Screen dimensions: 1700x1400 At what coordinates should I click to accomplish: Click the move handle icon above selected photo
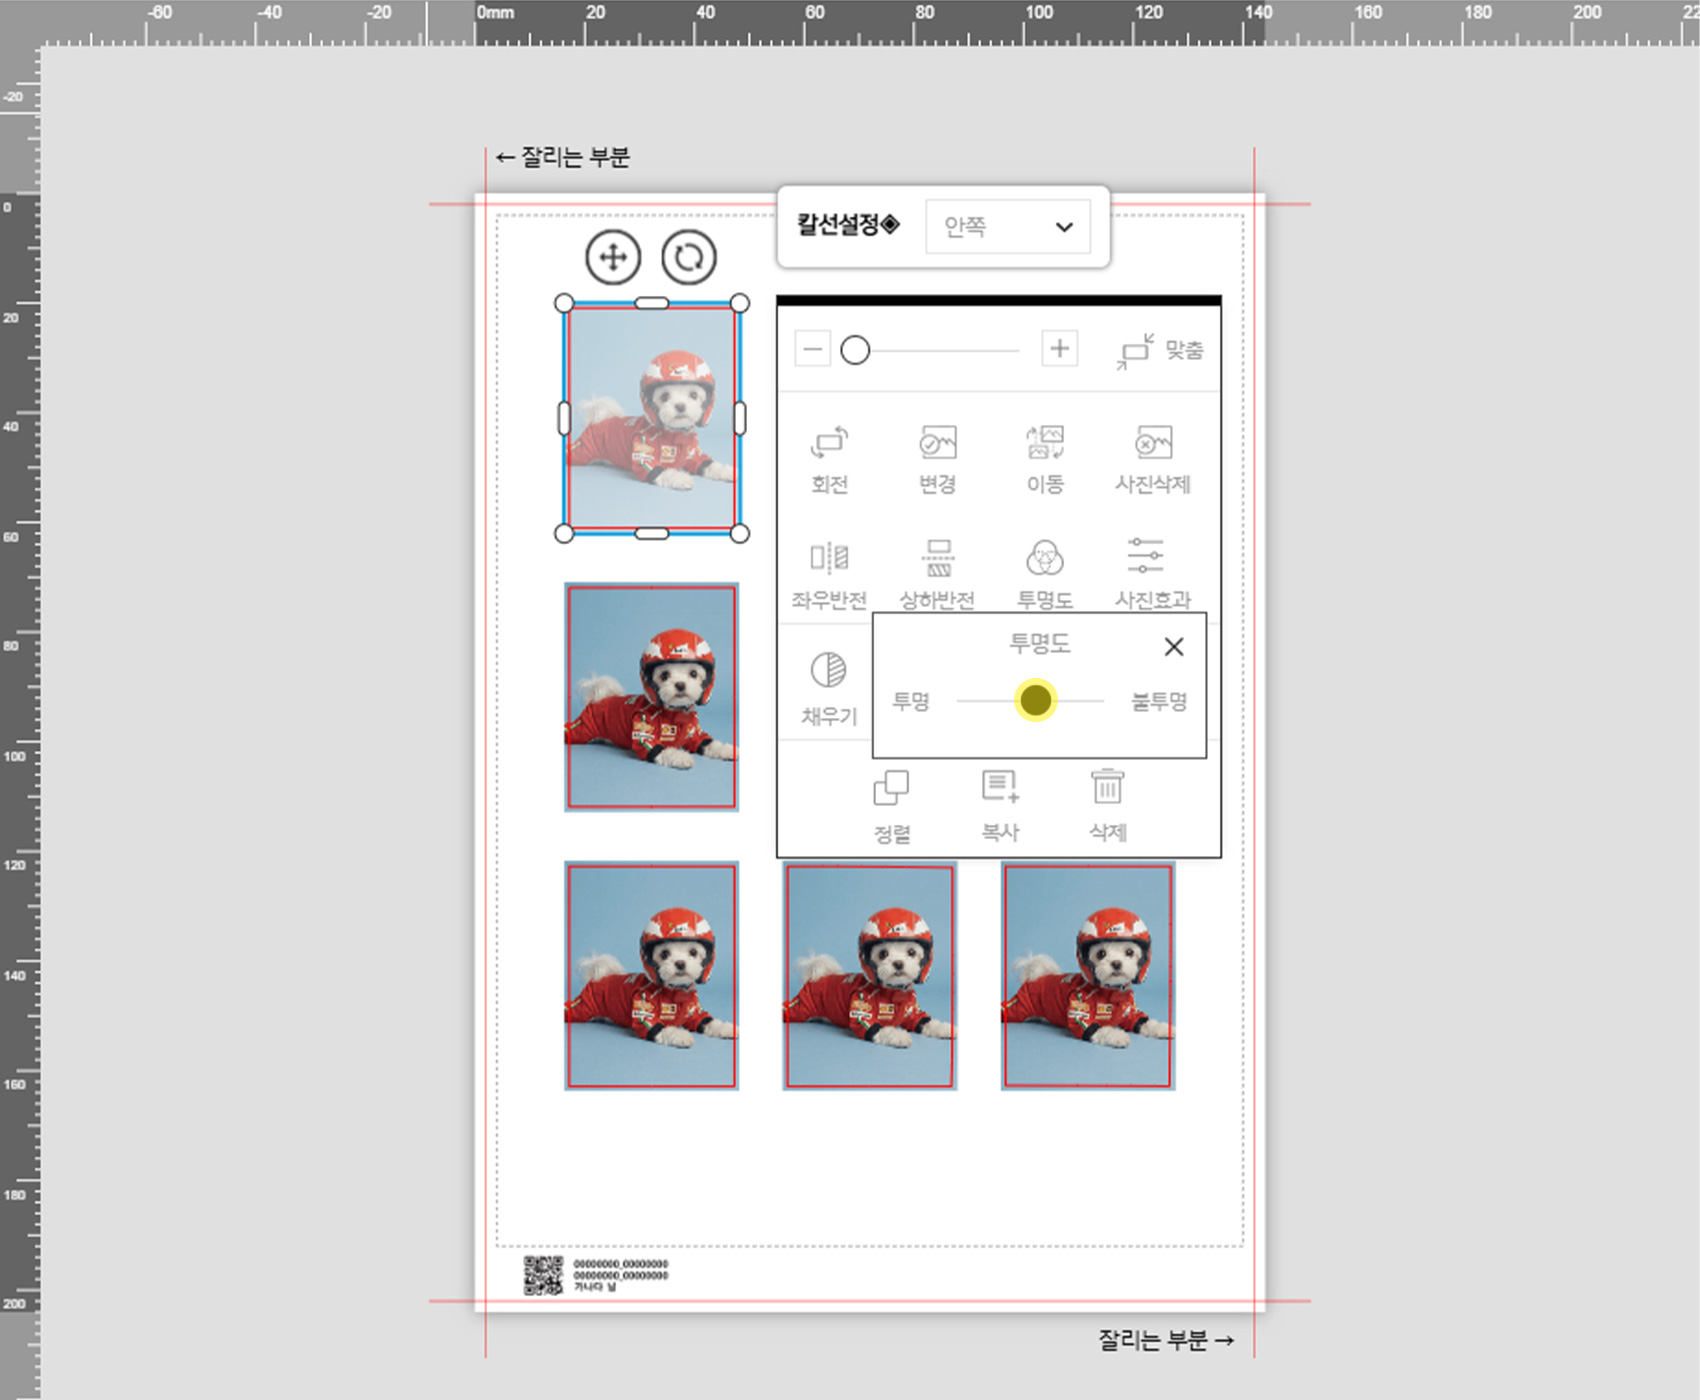point(613,257)
